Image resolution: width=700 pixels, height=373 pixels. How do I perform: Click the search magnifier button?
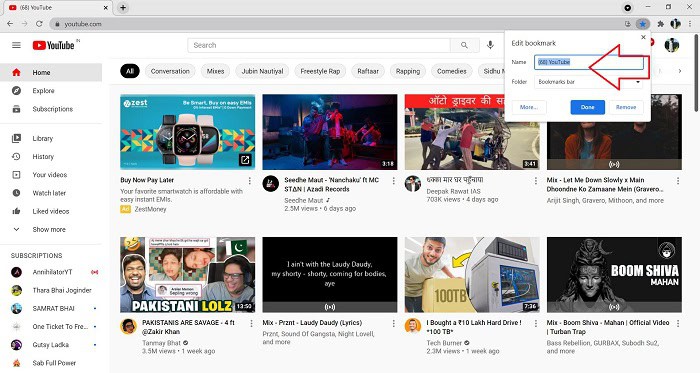point(464,45)
